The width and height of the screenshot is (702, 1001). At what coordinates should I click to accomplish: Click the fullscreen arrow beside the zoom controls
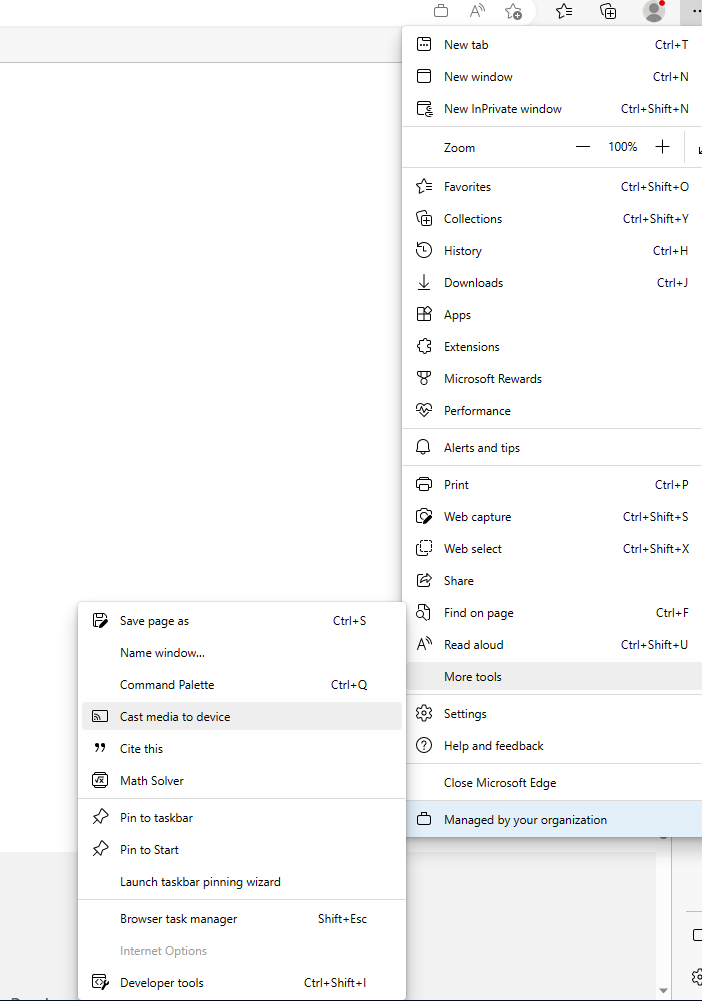pos(699,149)
